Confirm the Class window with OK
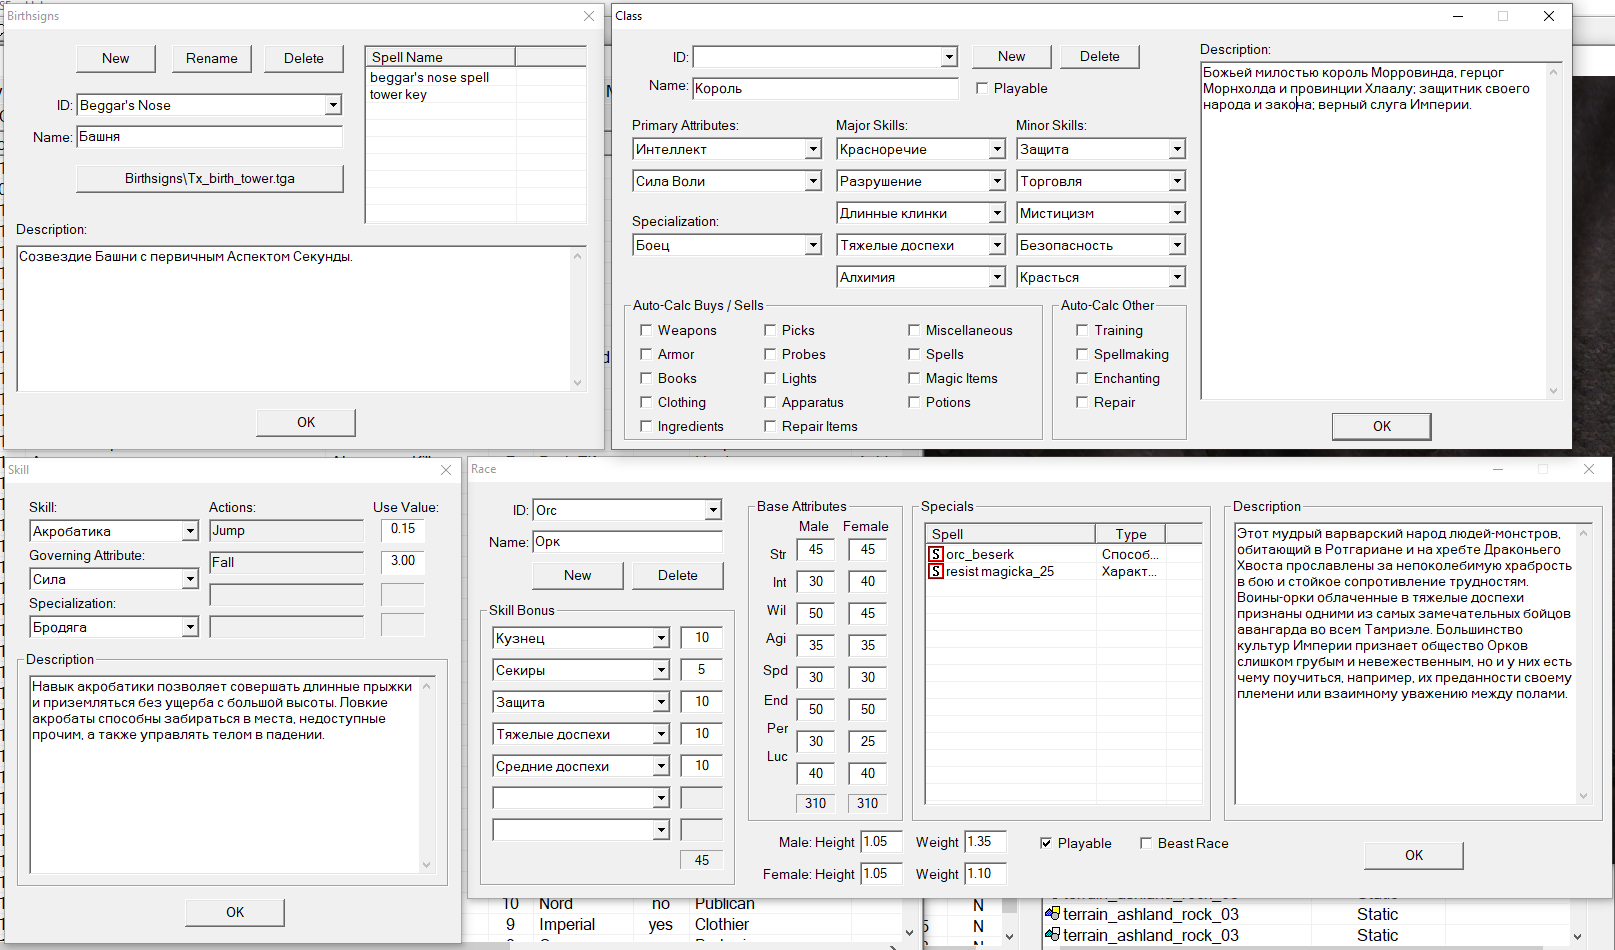Screen dimensions: 1615x950 click(x=1382, y=426)
